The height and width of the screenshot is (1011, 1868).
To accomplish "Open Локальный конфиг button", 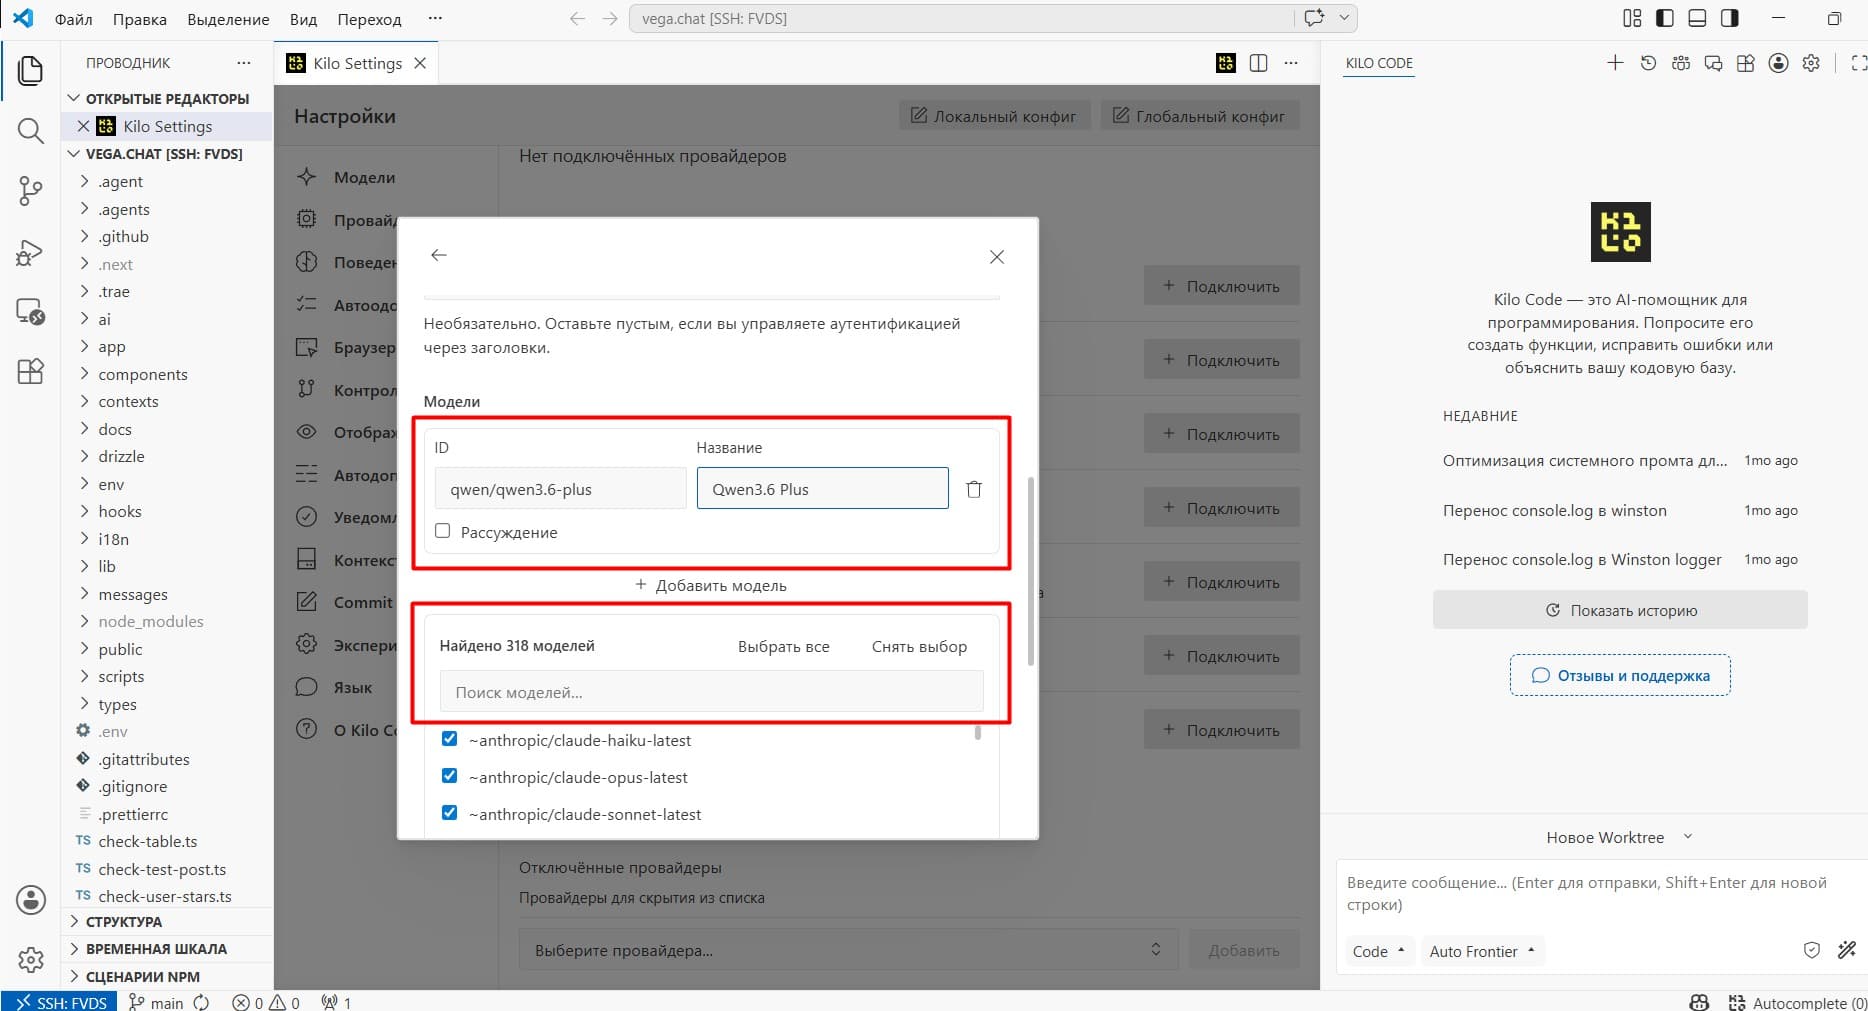I will pyautogui.click(x=993, y=116).
